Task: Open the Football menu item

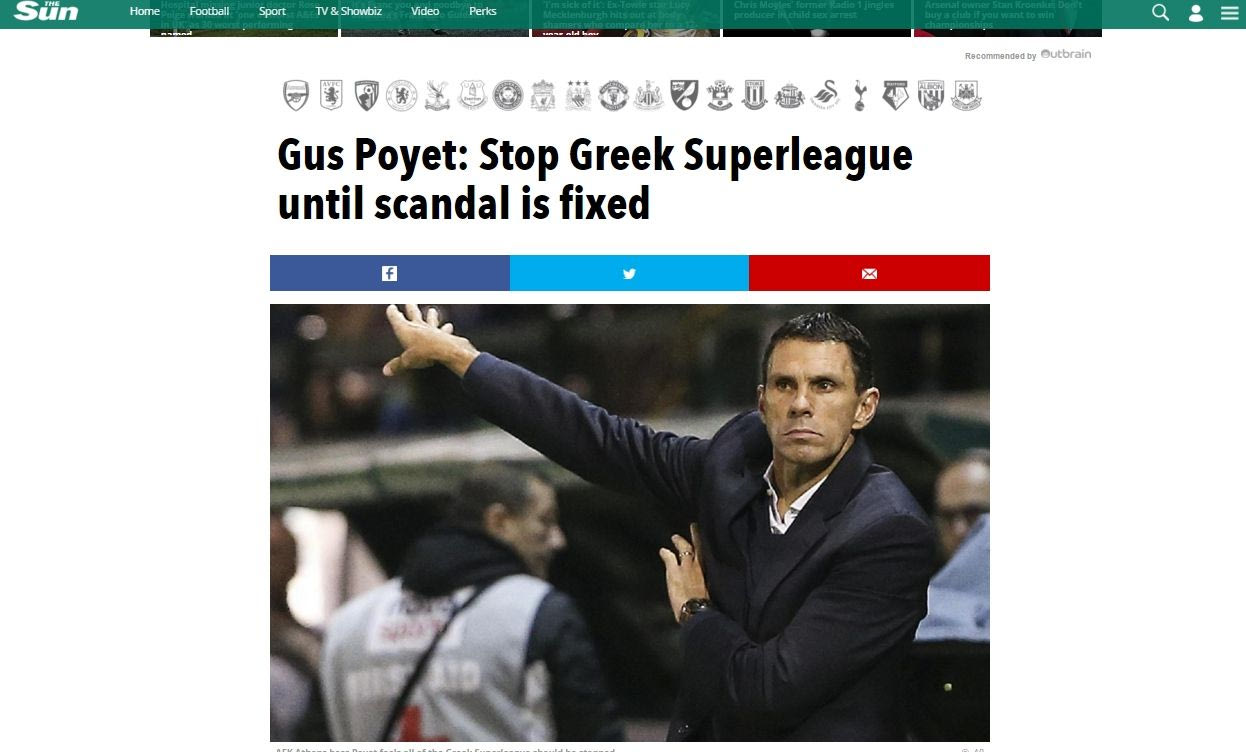Action: click(209, 11)
